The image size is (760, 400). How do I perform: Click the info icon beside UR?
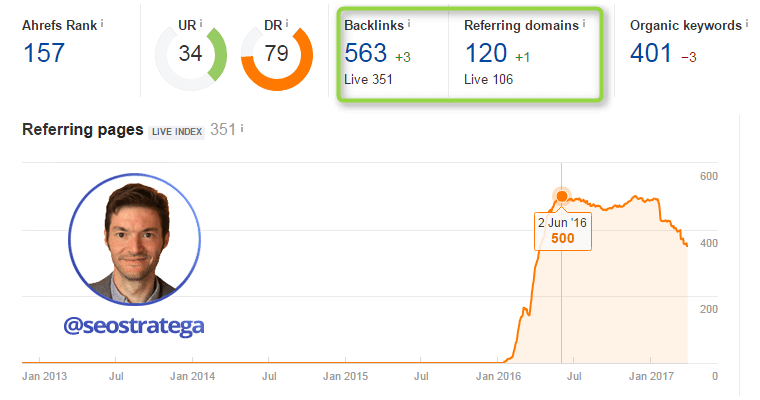pos(201,23)
